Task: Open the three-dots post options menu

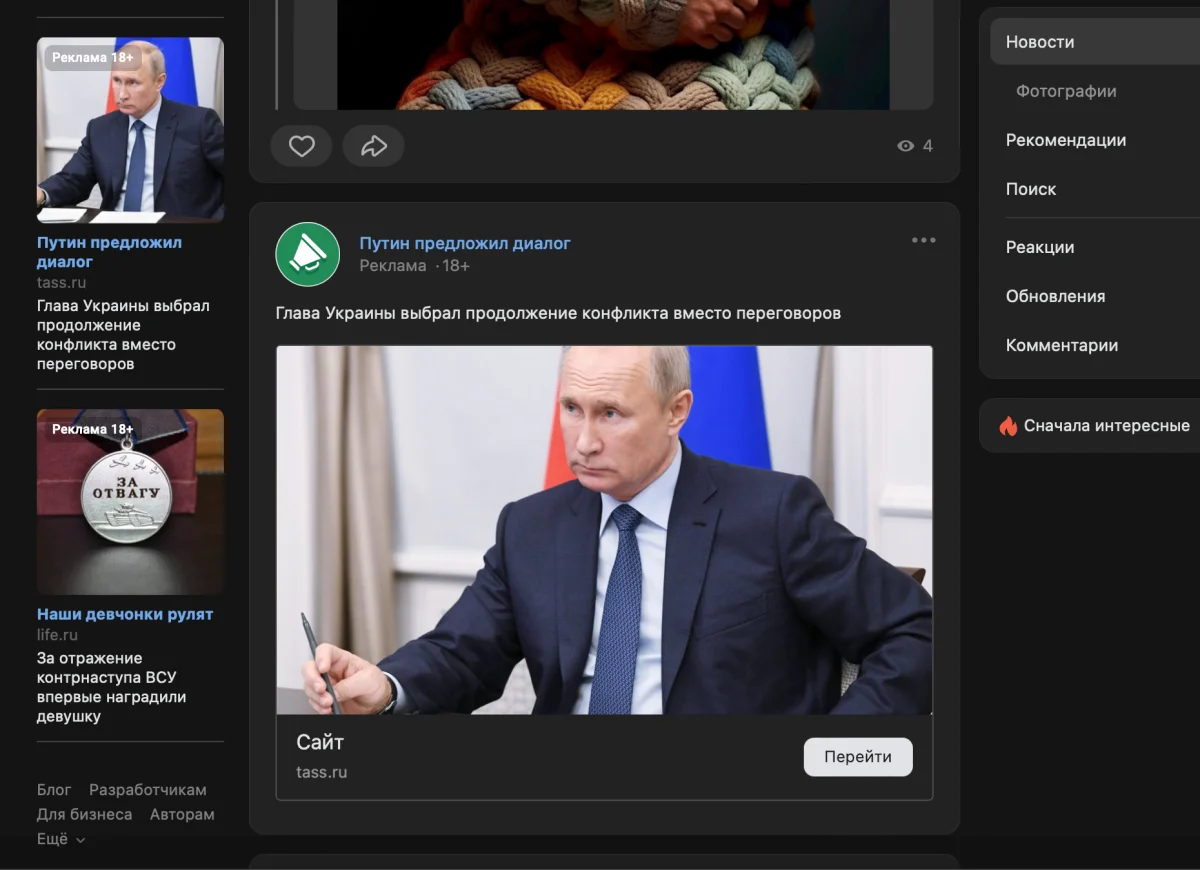Action: [x=923, y=240]
